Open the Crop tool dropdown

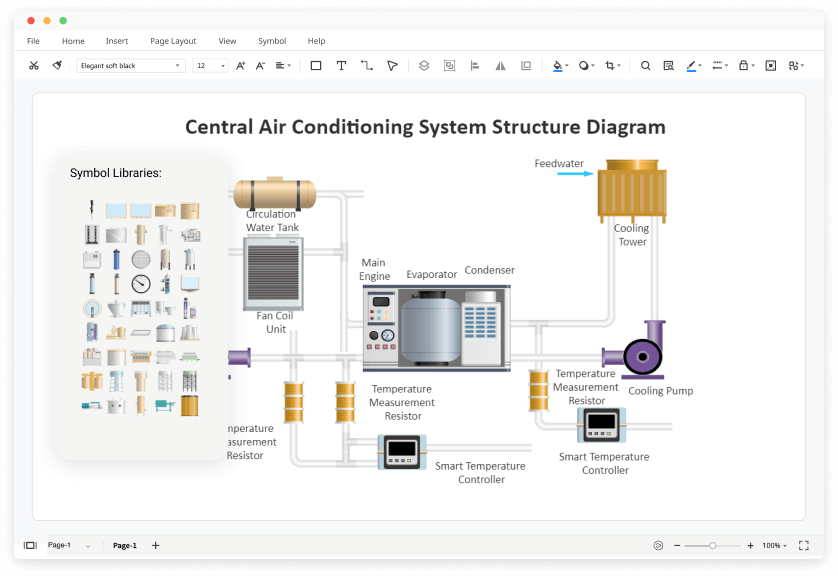pyautogui.click(x=612, y=66)
